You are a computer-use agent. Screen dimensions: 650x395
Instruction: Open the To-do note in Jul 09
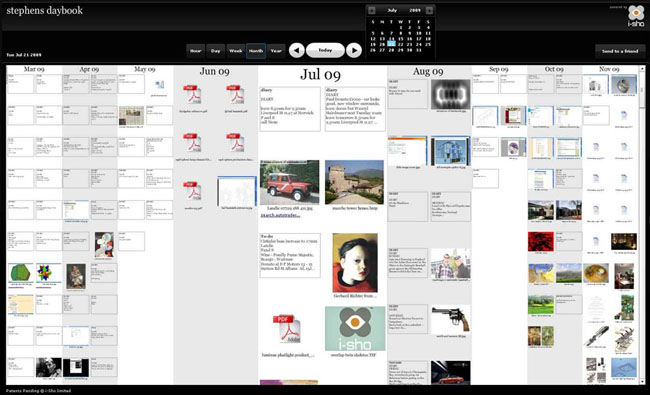point(290,255)
